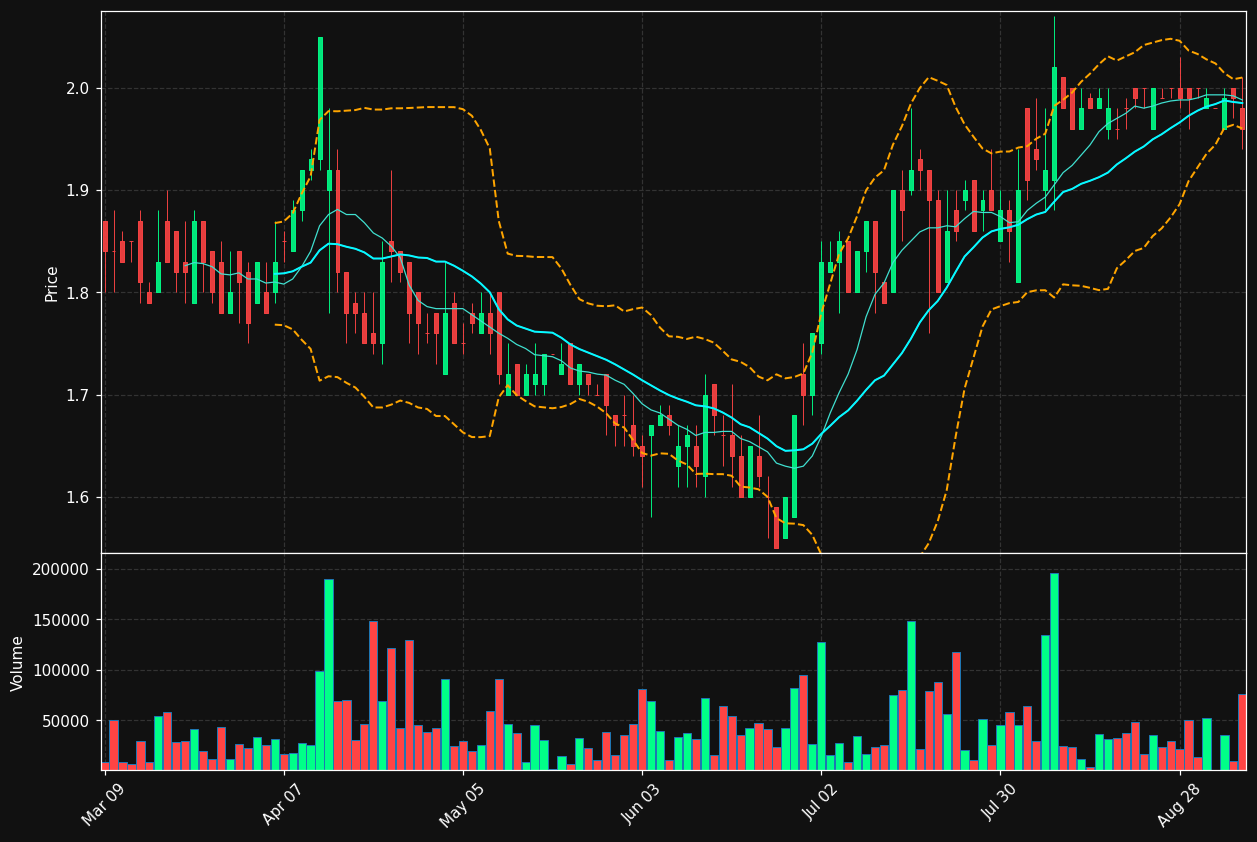Pick the Jul 02 date label
The height and width of the screenshot is (842, 1257).
820,803
